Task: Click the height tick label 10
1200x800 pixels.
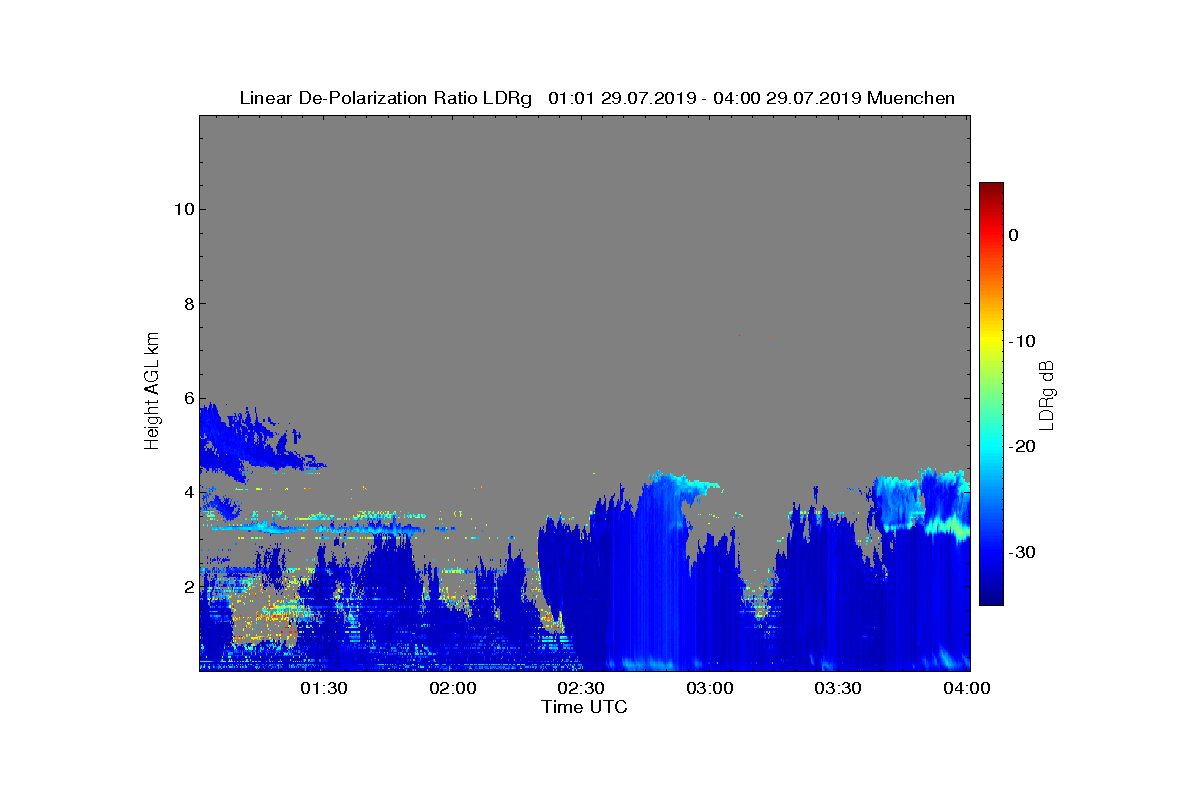Action: [x=183, y=209]
